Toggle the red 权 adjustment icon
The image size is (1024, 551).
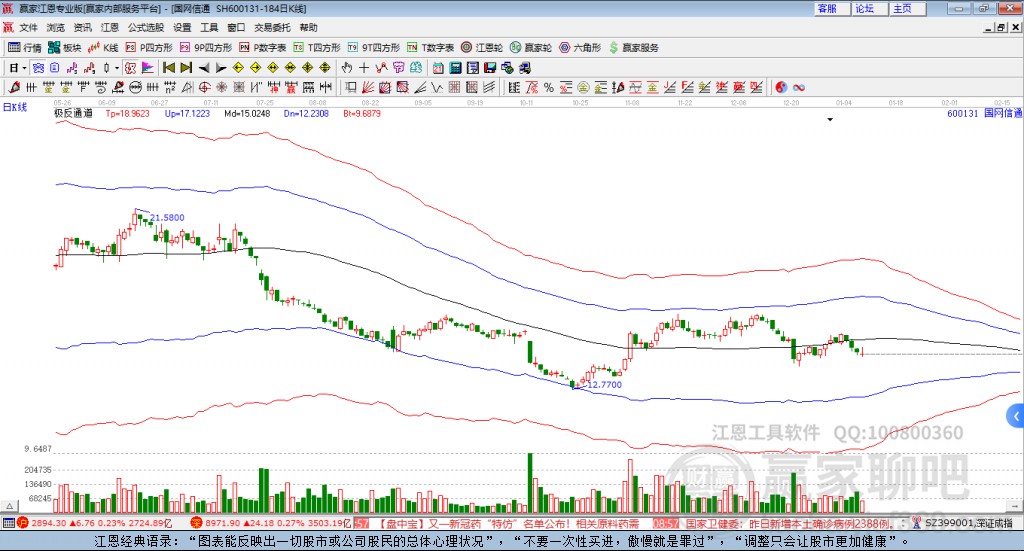click(x=130, y=68)
